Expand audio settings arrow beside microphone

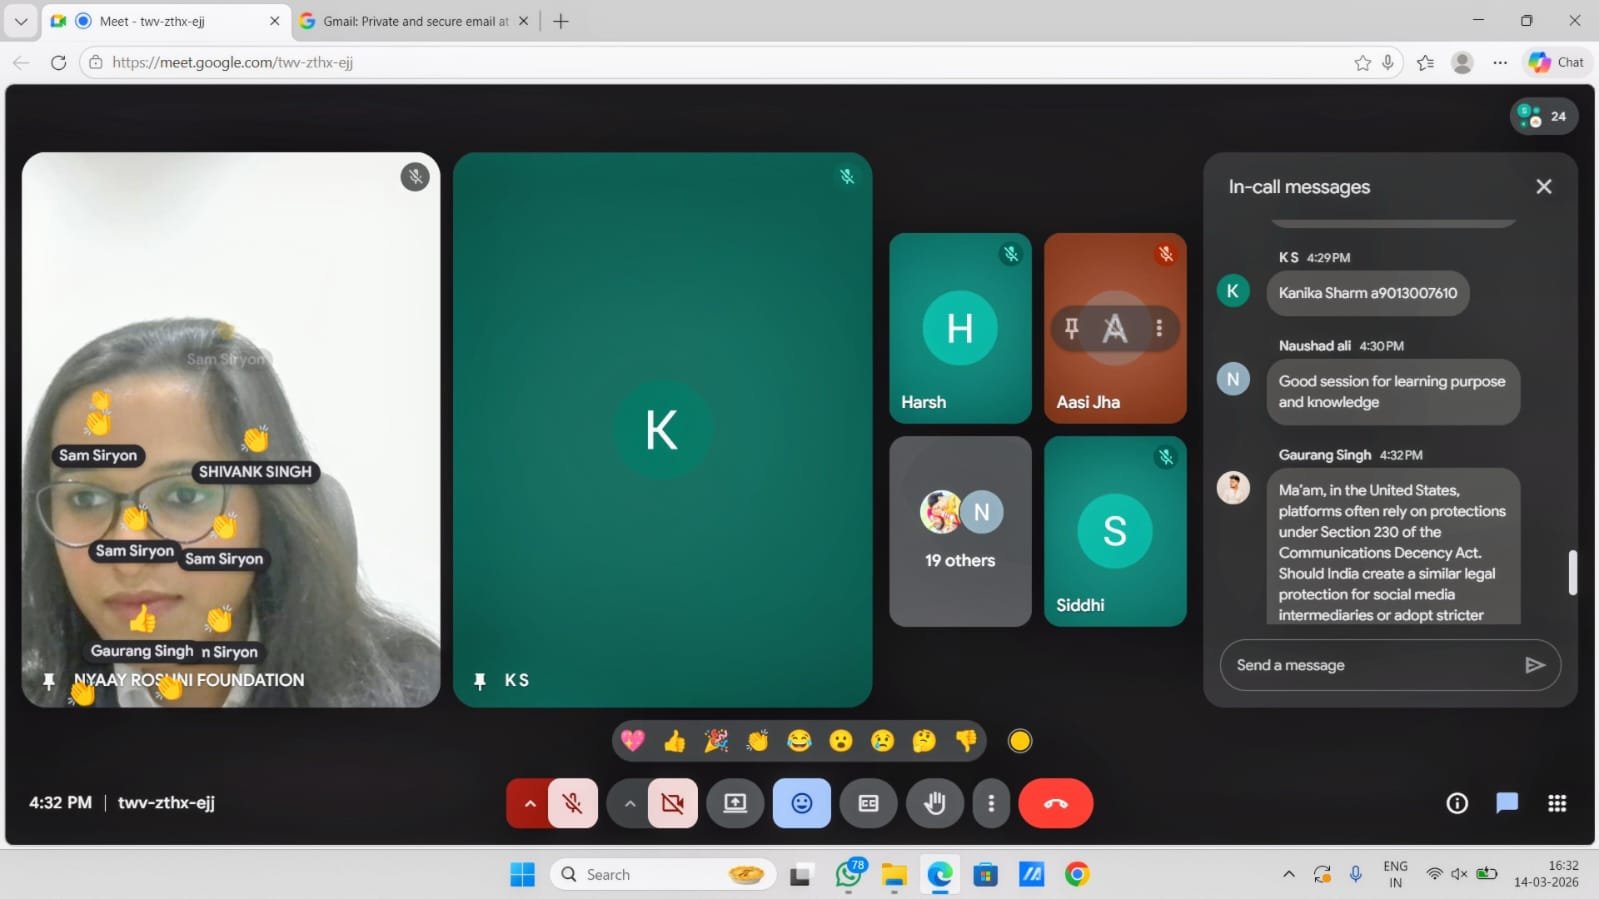click(529, 803)
